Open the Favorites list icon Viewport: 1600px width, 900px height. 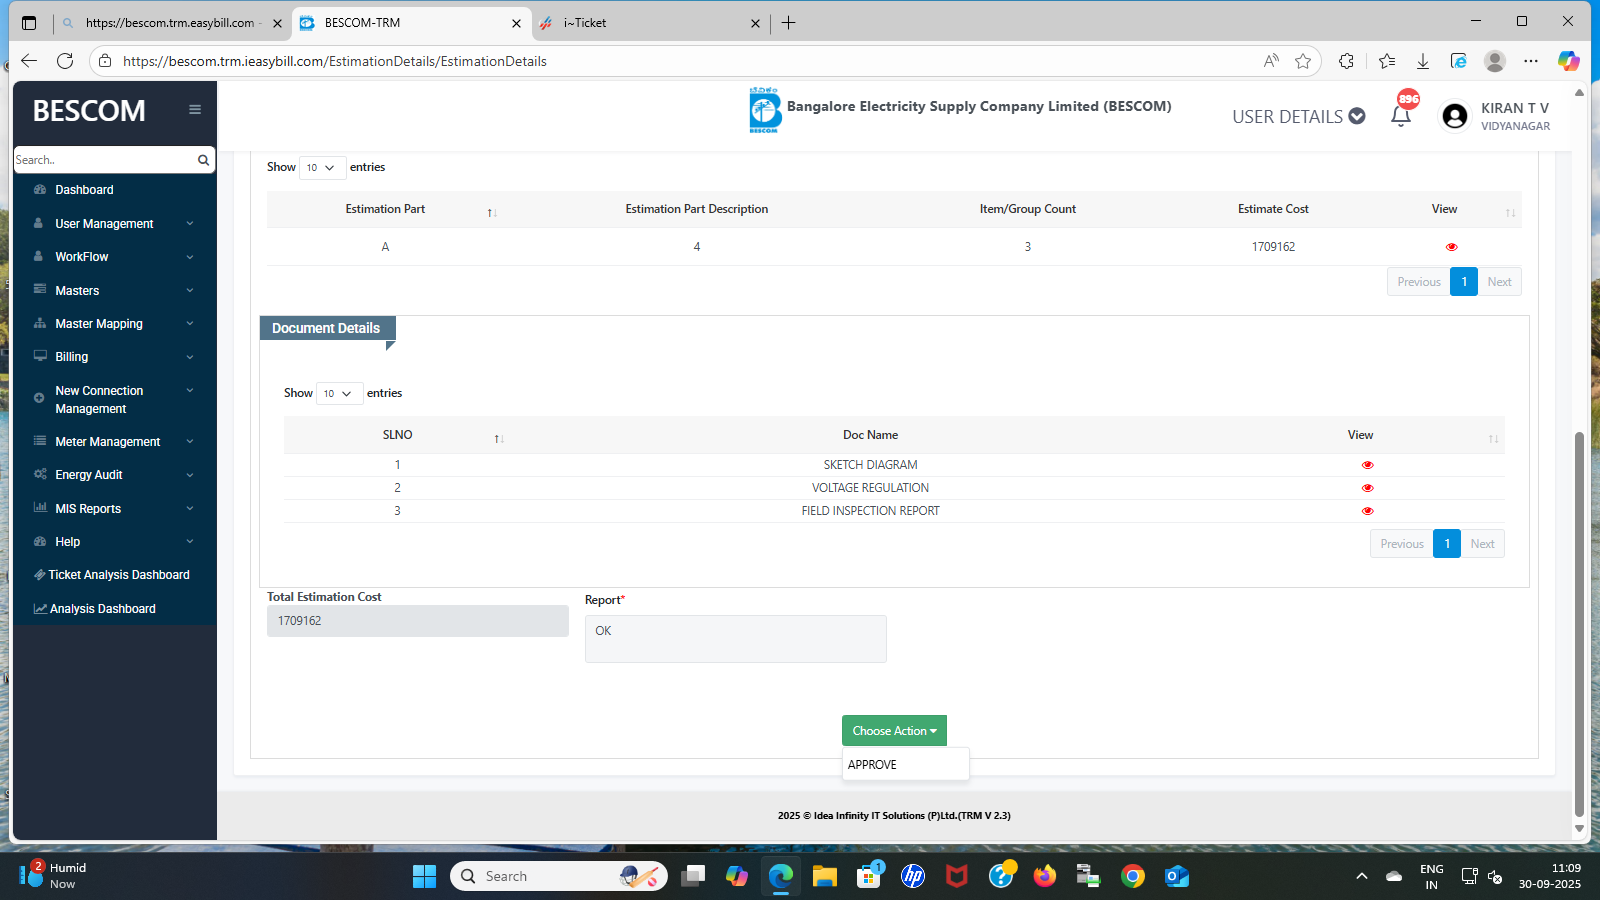(1387, 61)
